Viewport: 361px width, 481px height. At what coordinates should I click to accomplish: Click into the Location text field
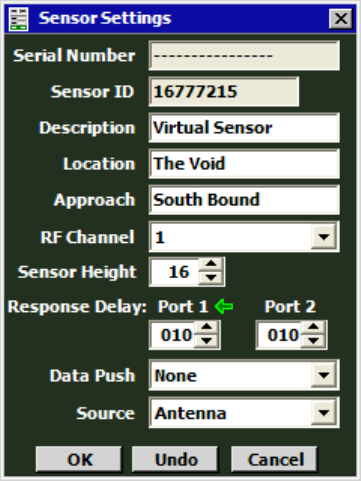coord(244,164)
